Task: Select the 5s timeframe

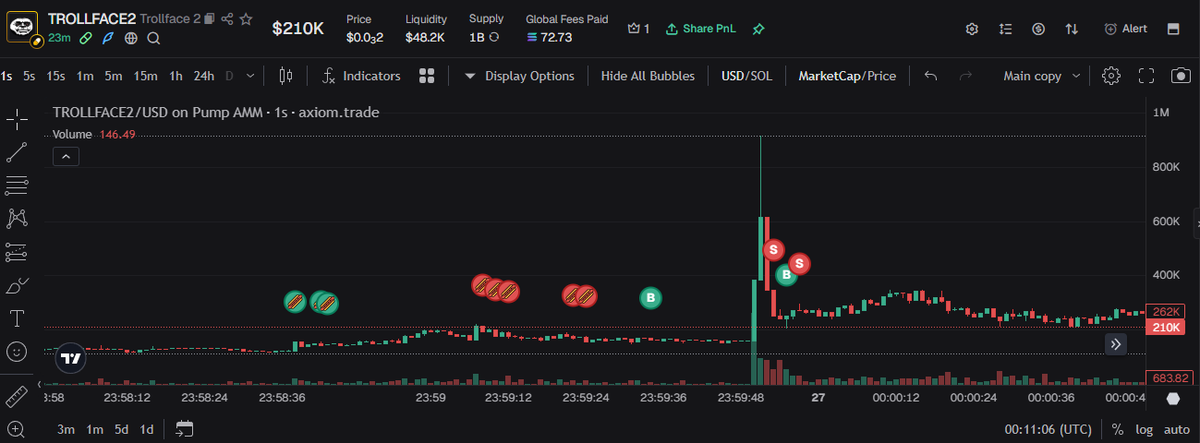Action: click(30, 76)
